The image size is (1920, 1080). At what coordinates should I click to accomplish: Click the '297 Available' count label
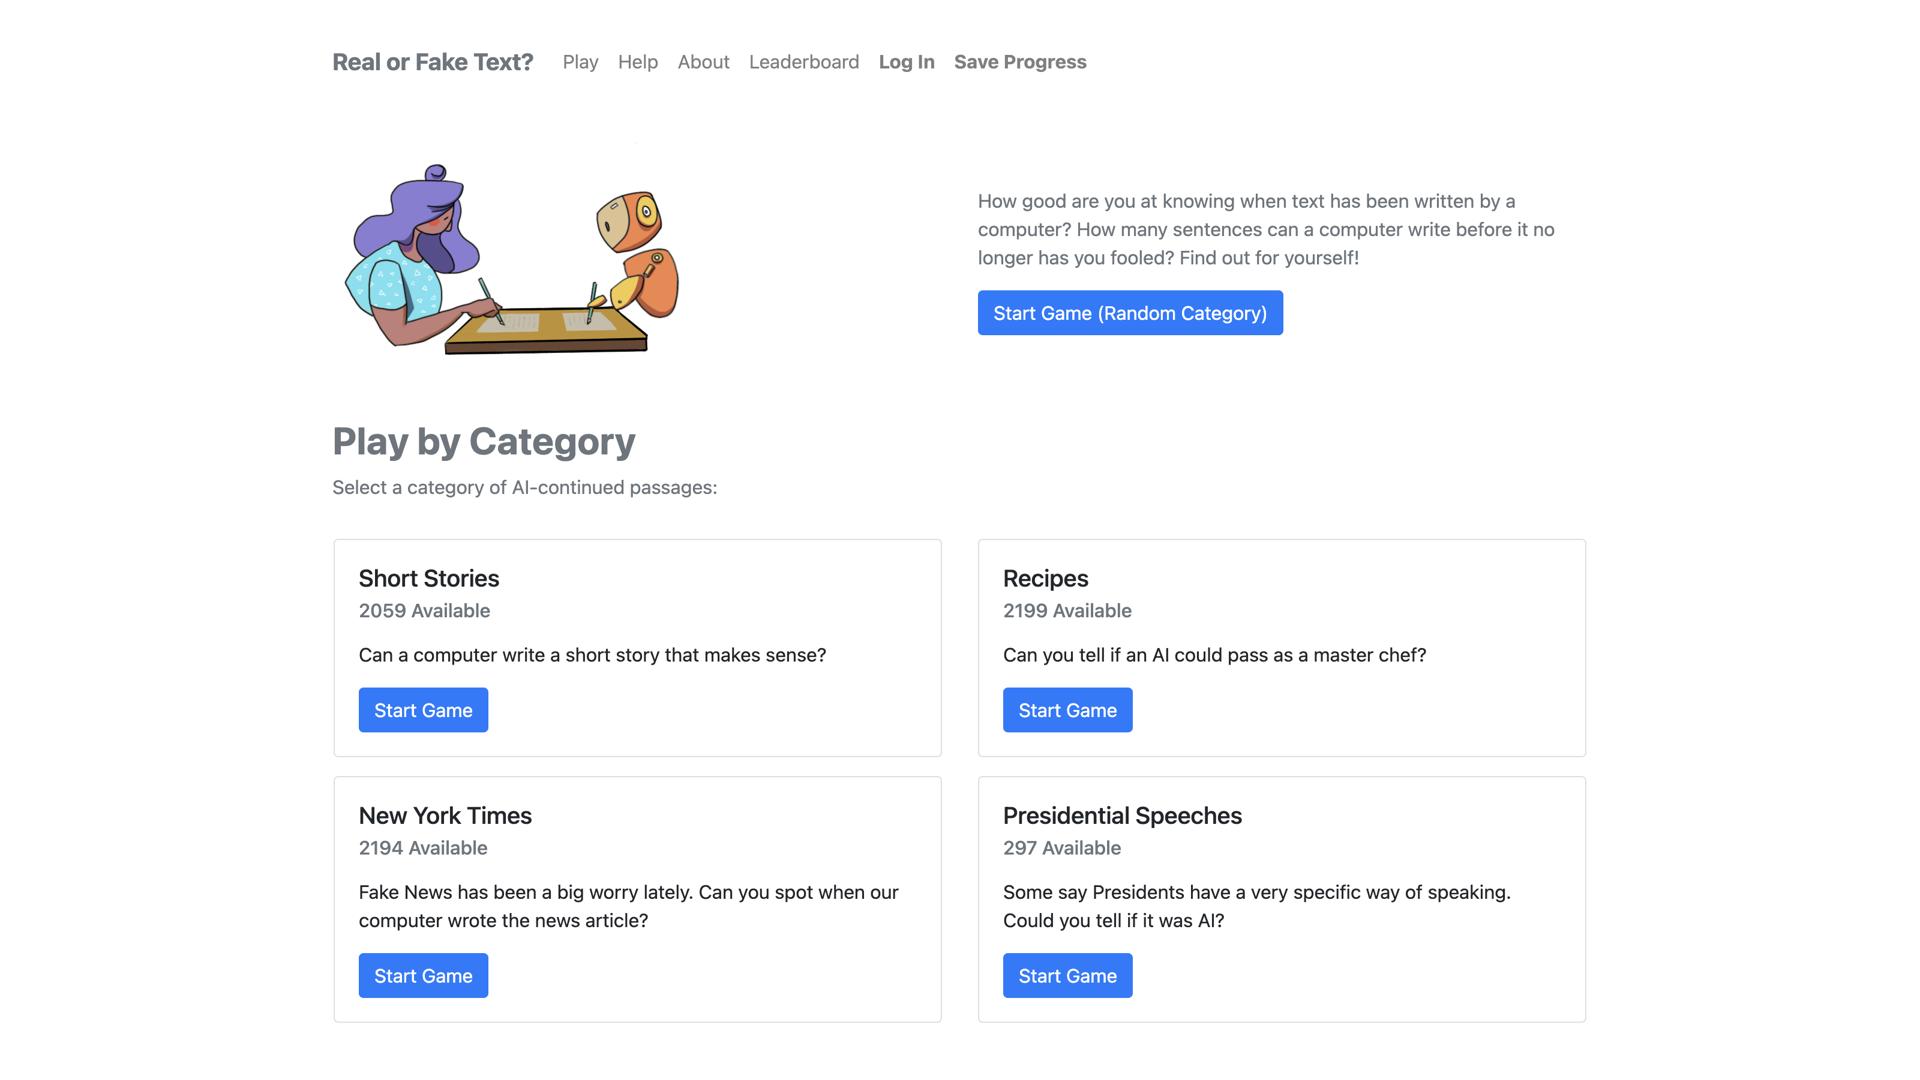click(1061, 848)
